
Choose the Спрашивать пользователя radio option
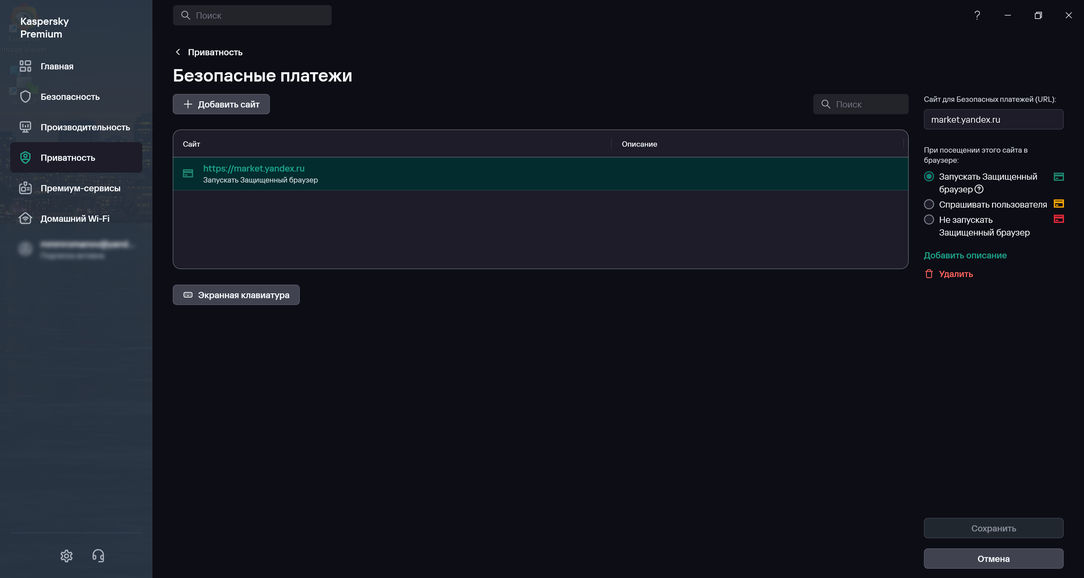click(x=929, y=205)
